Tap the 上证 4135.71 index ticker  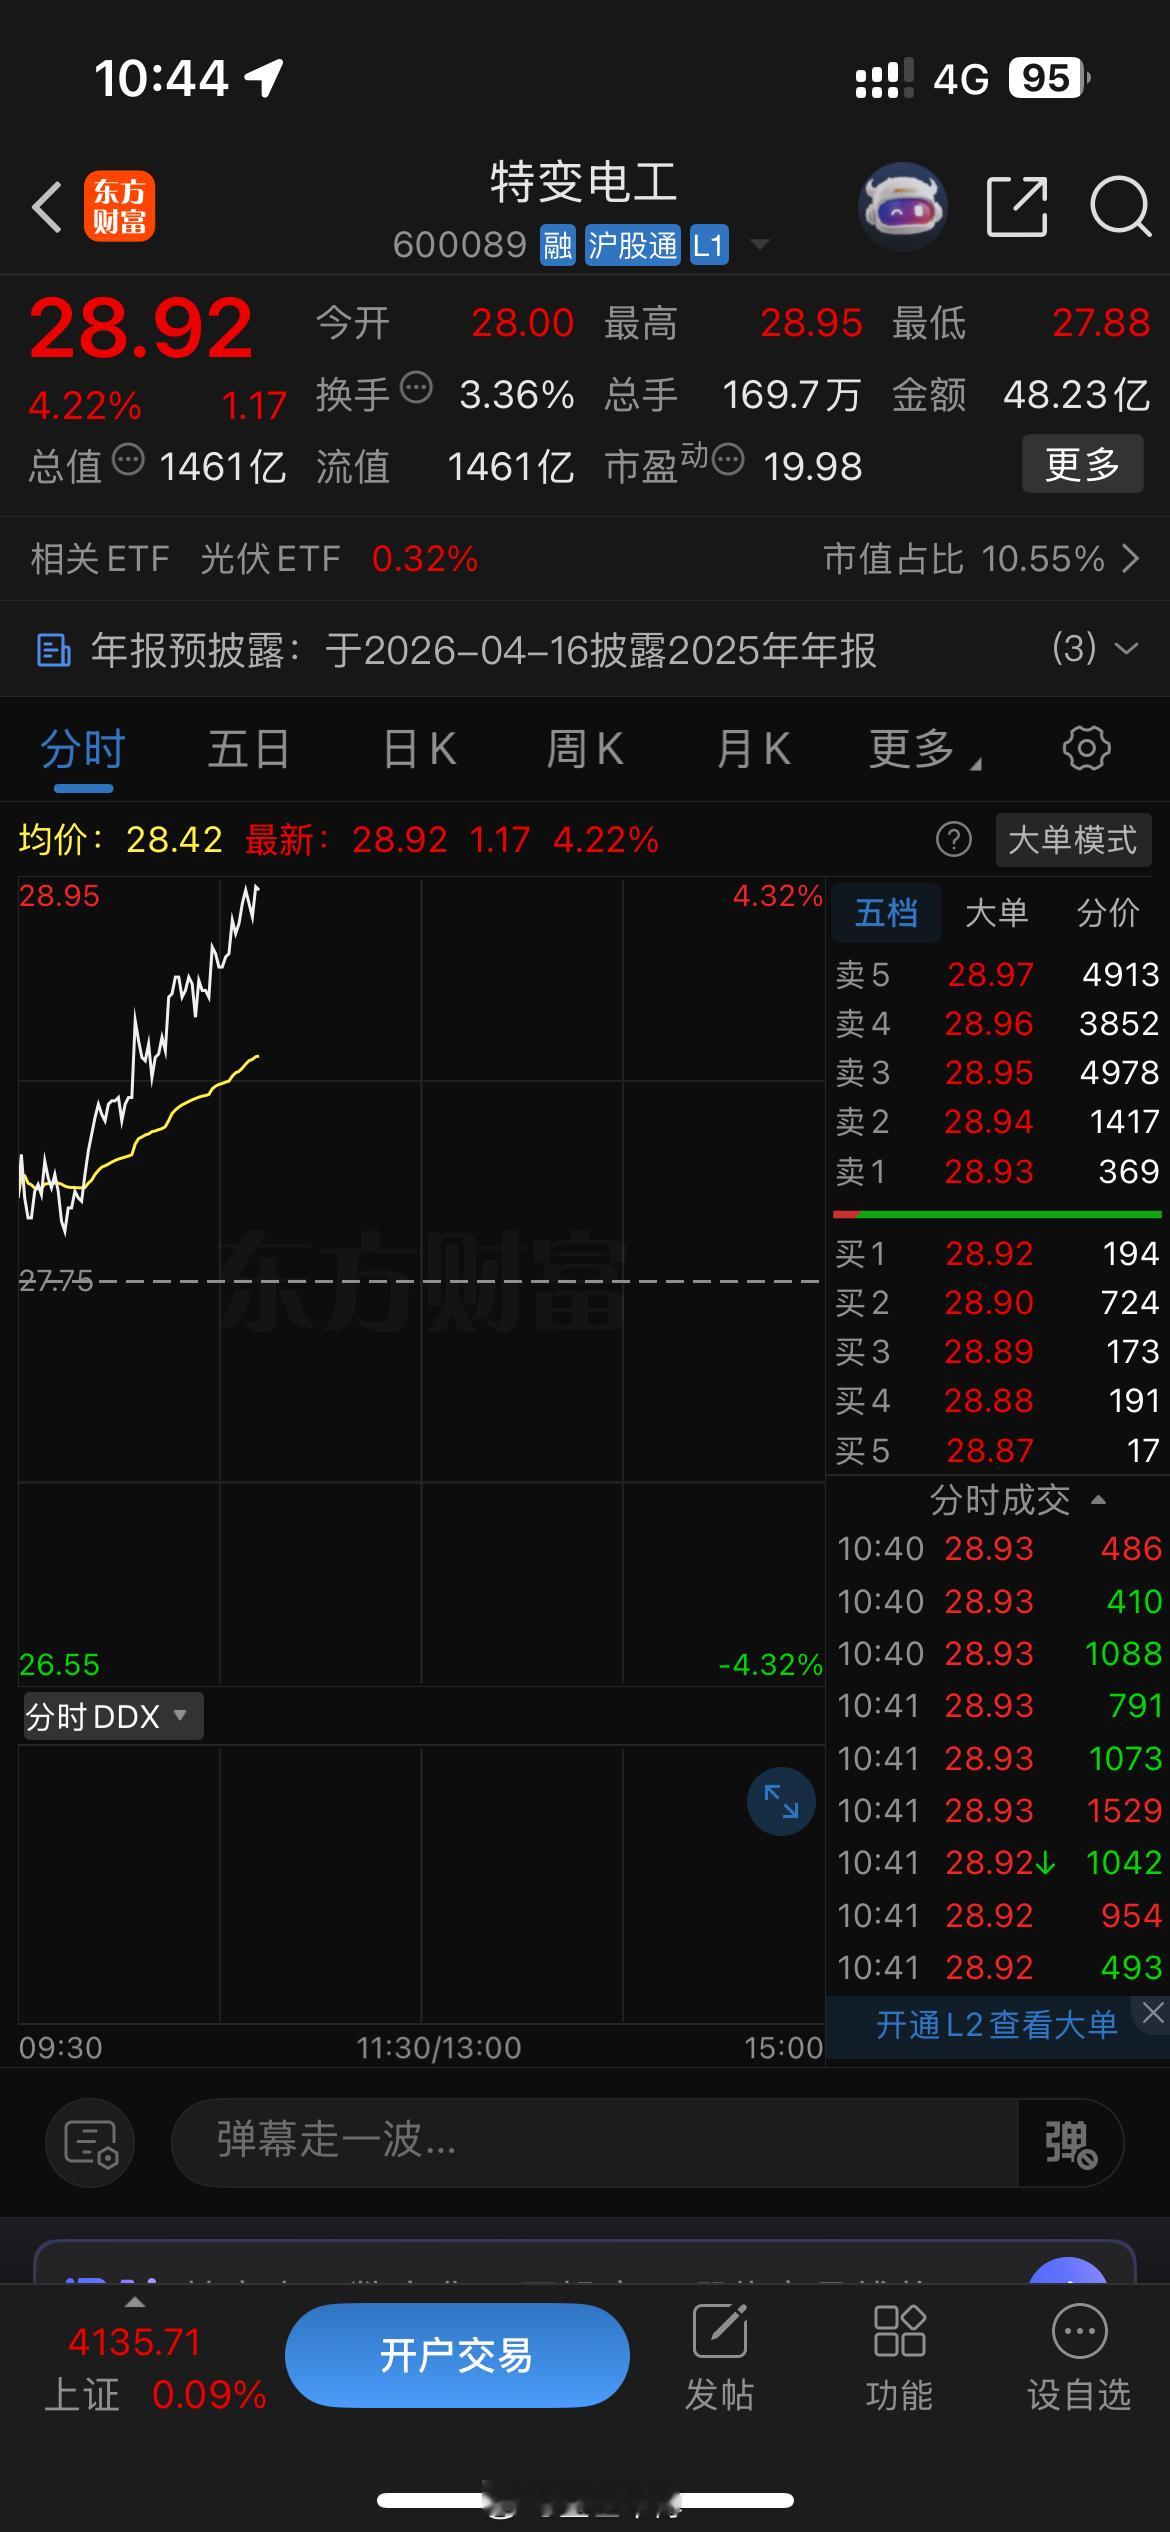tap(155, 2367)
